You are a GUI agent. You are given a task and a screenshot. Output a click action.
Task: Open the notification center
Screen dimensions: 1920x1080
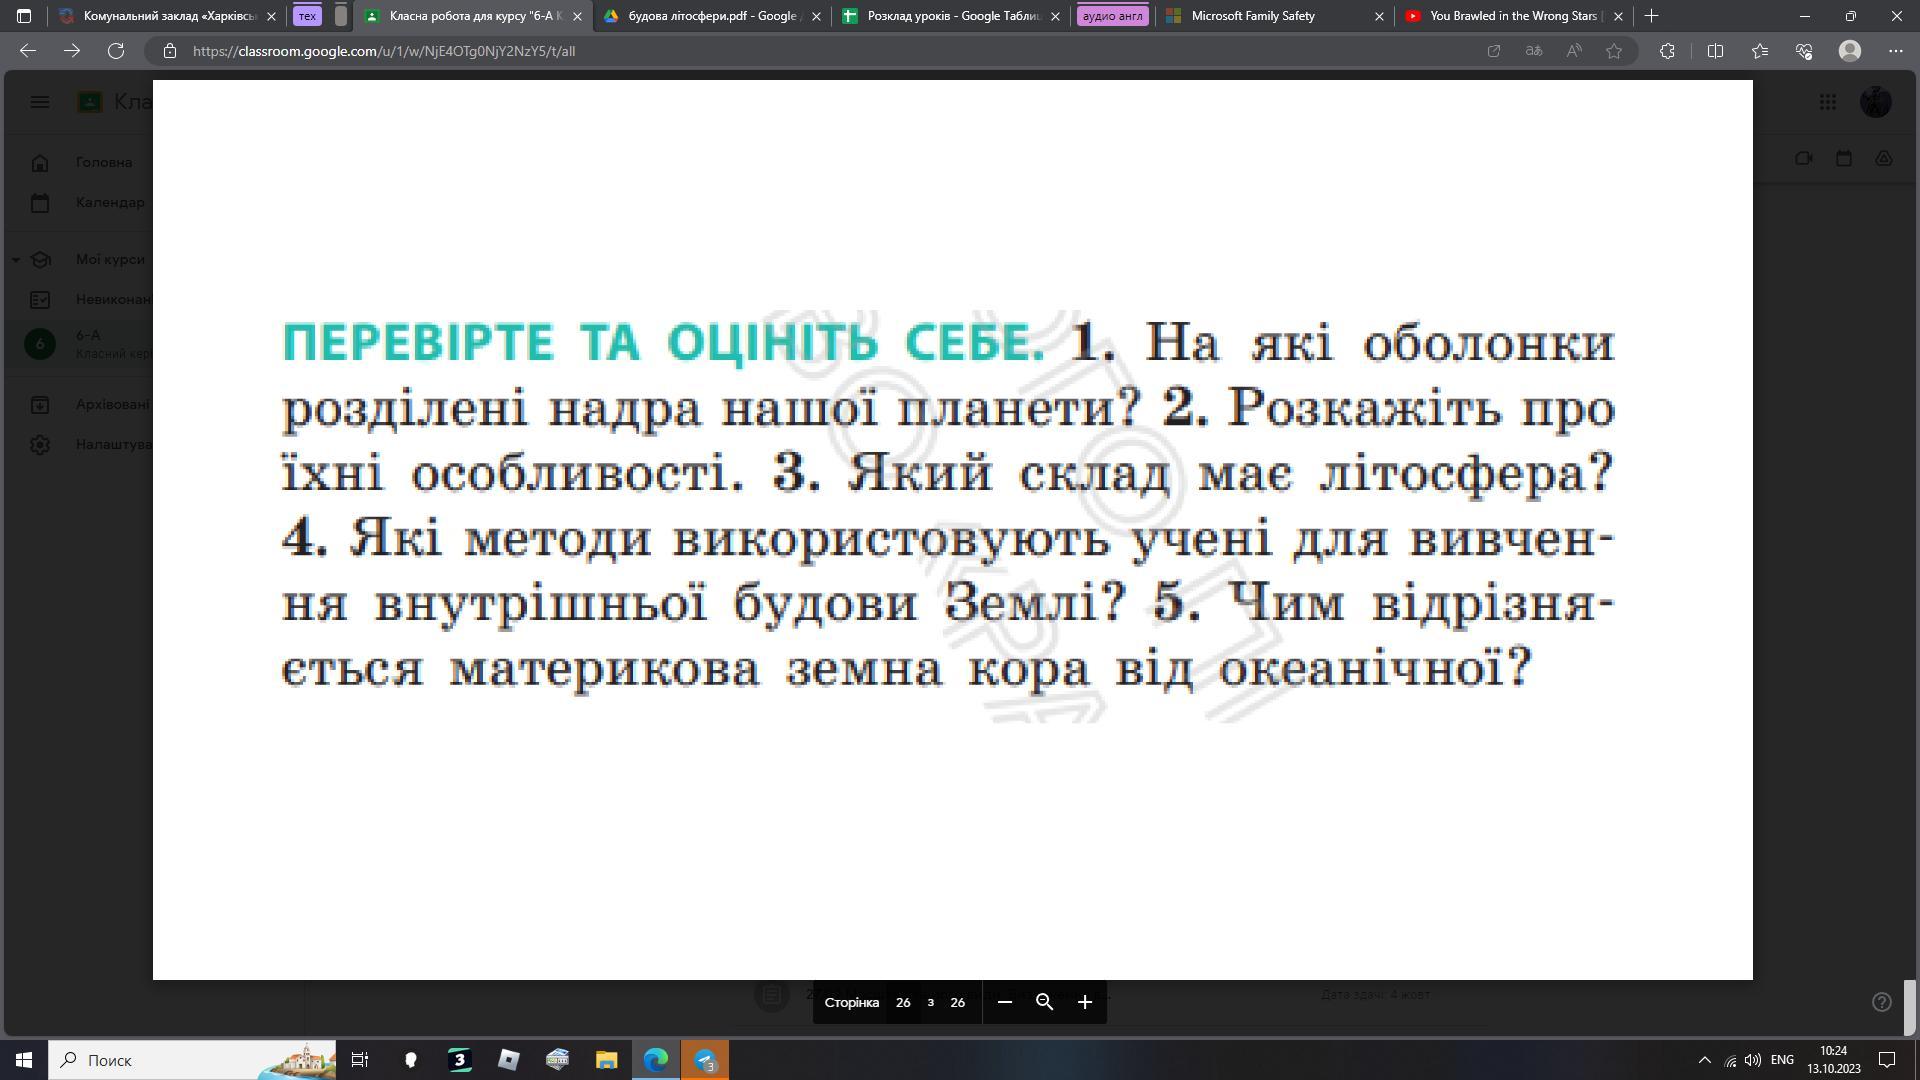coord(1888,1060)
